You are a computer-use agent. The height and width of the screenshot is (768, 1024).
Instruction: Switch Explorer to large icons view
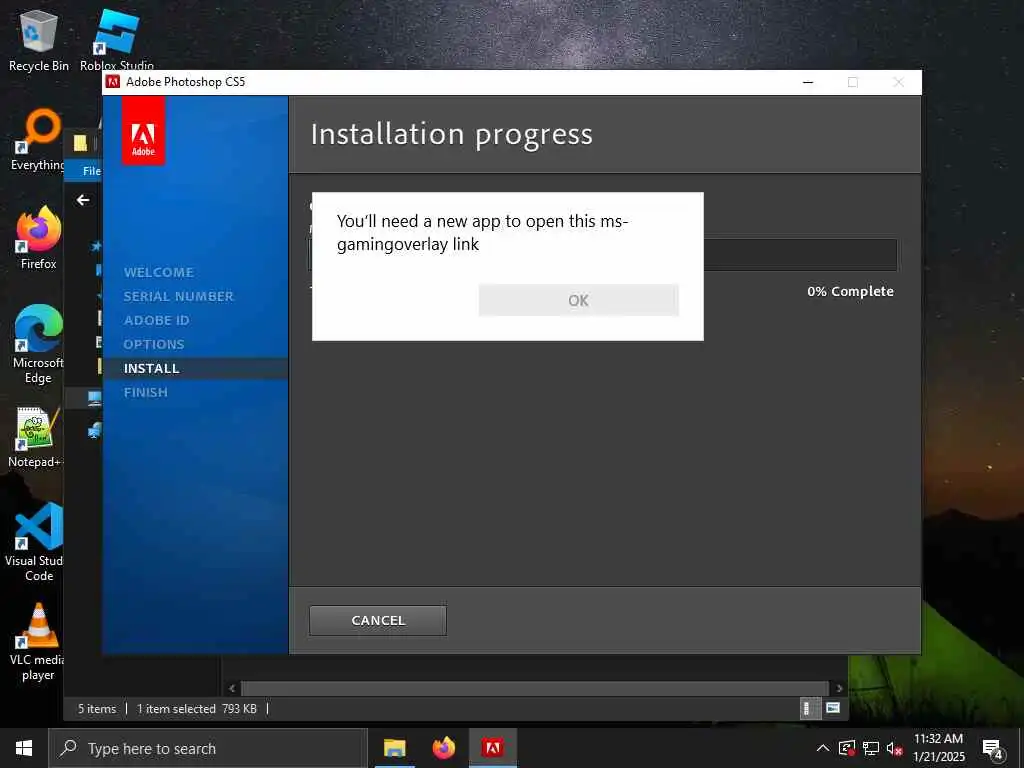[x=833, y=708]
